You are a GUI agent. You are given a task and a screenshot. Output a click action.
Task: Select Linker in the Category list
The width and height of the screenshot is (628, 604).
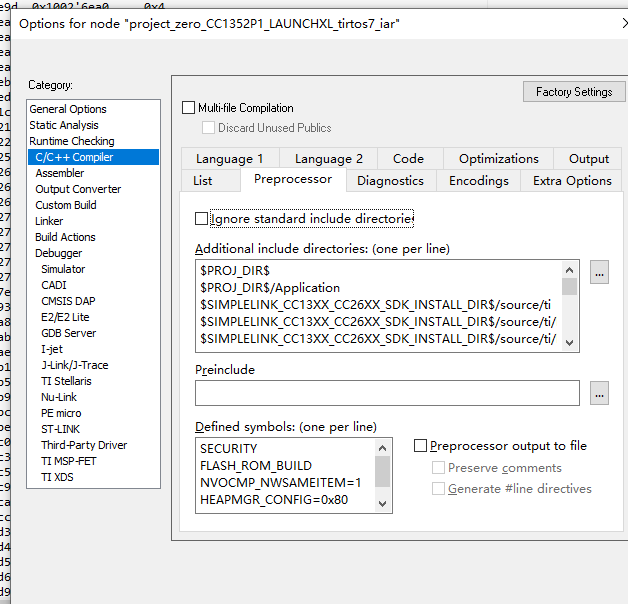point(49,221)
